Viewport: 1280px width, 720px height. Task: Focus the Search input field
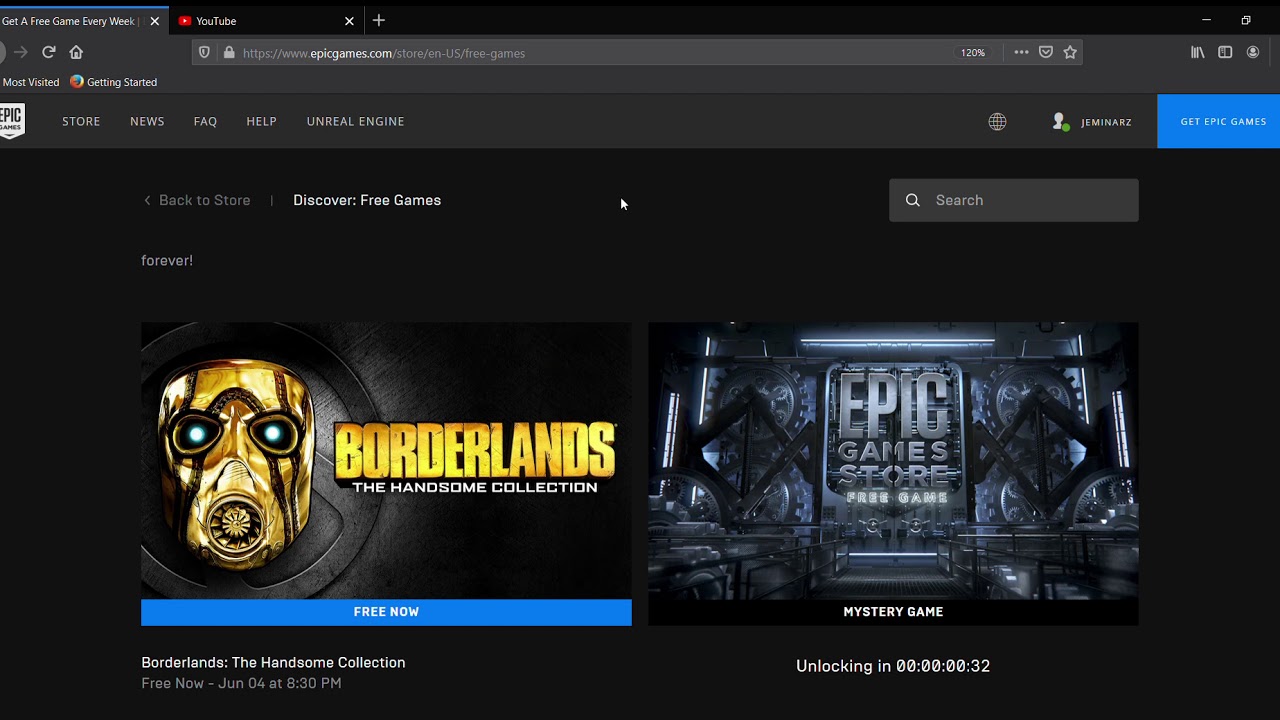1013,200
